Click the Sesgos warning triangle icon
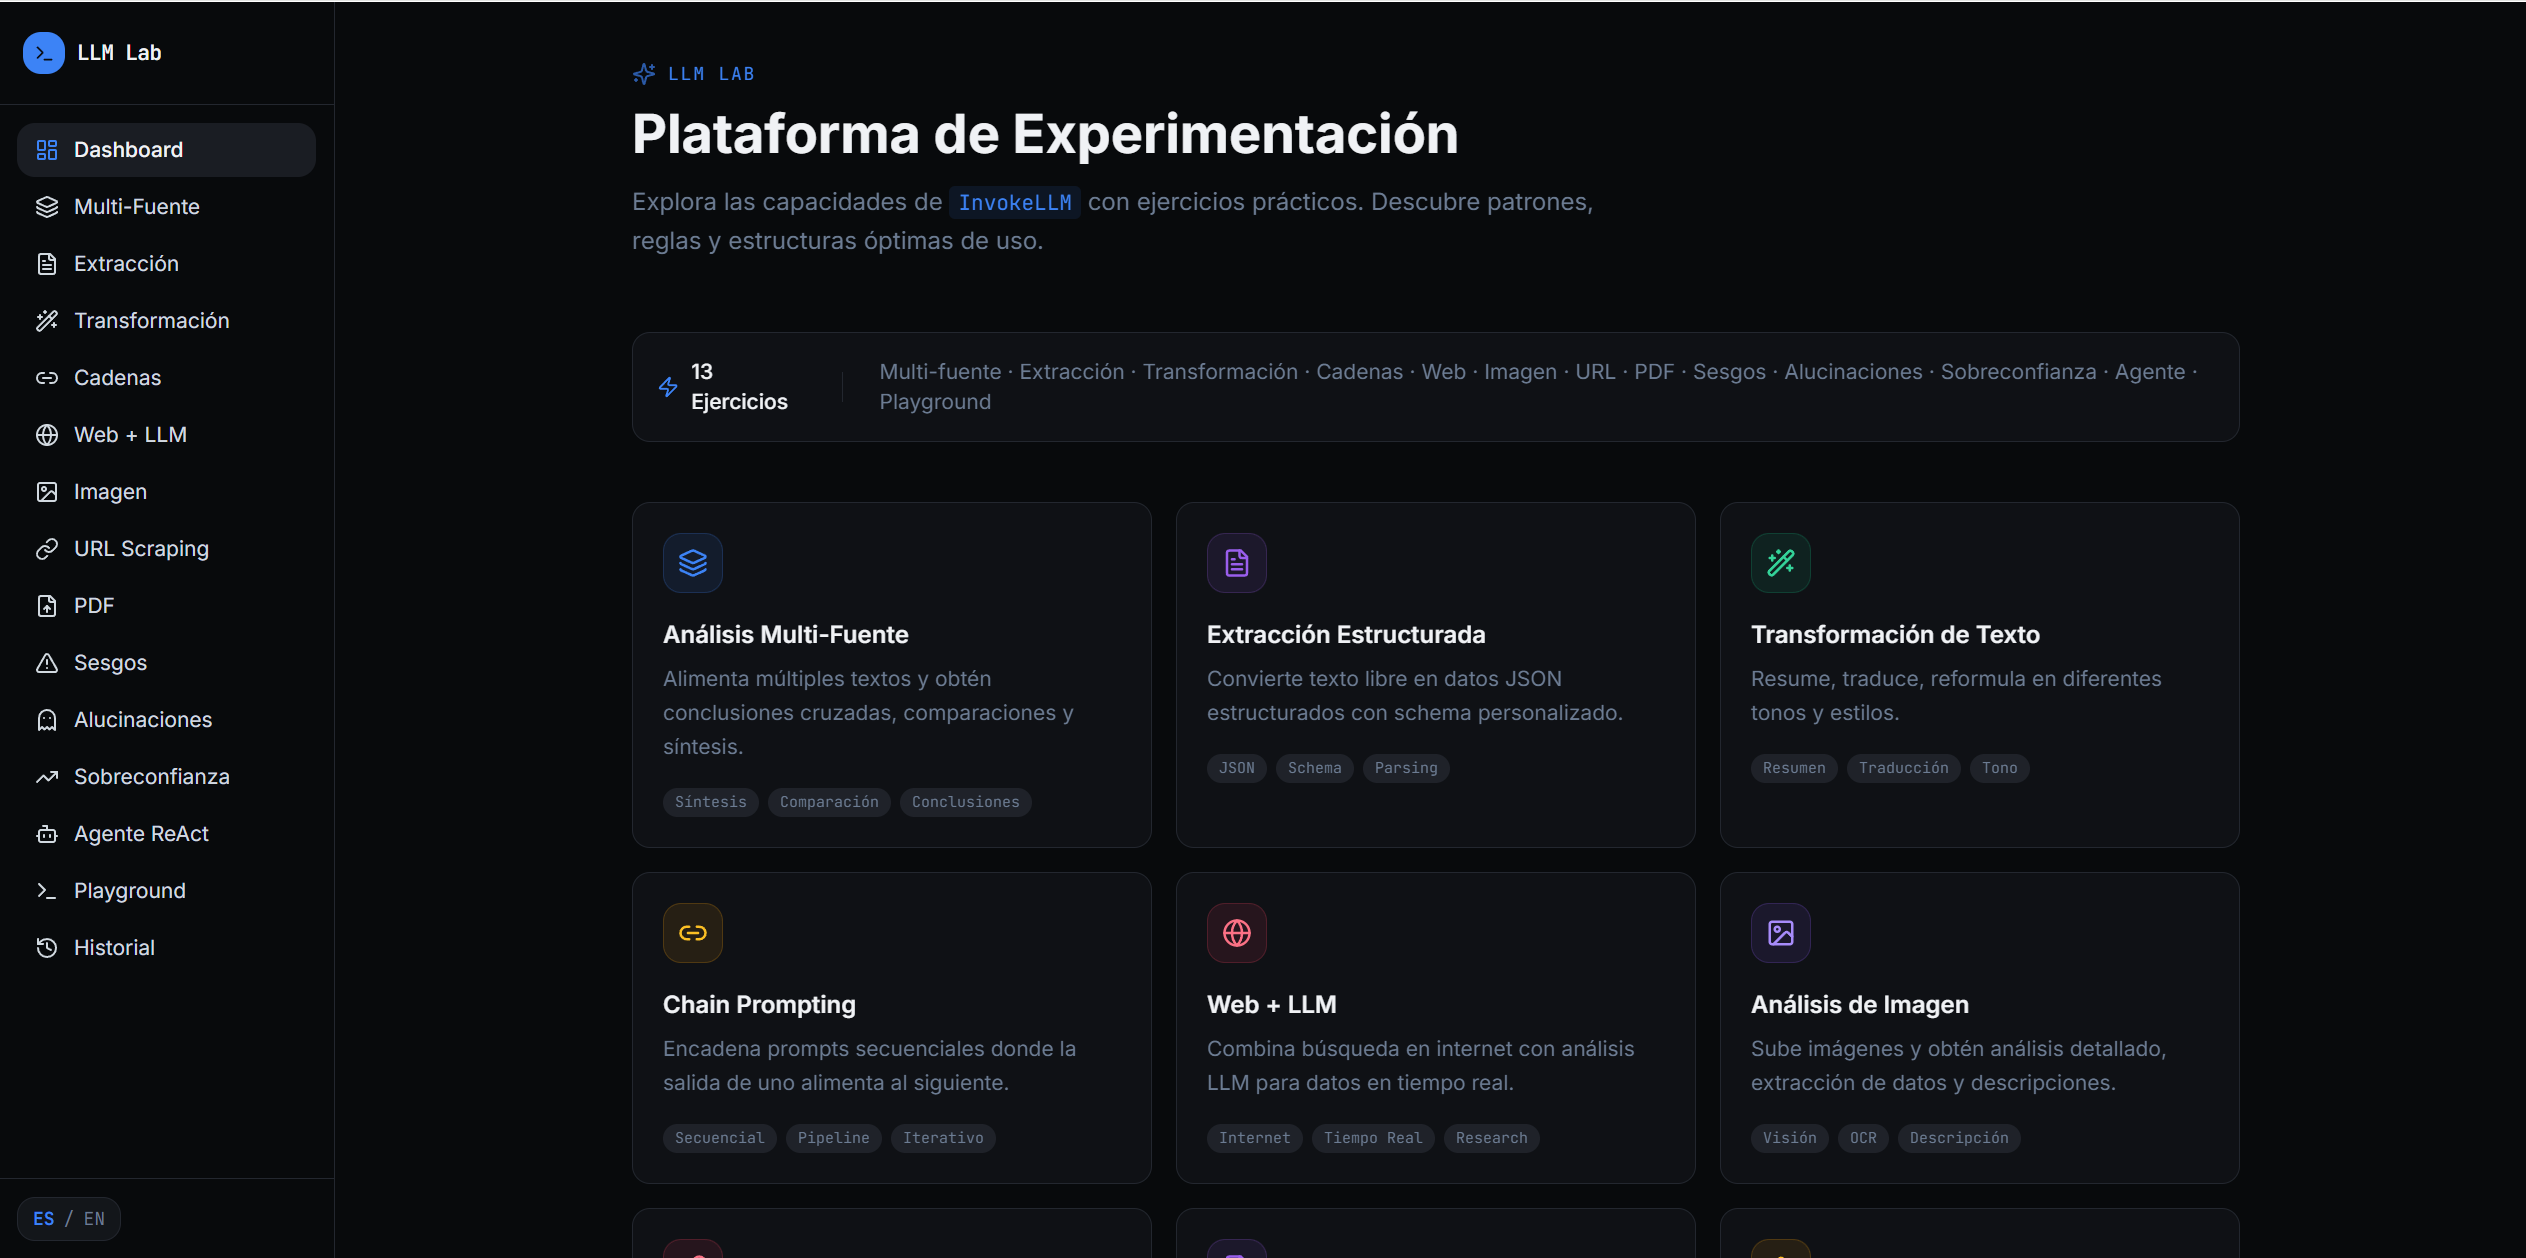Image resolution: width=2526 pixels, height=1258 pixels. pos(47,663)
